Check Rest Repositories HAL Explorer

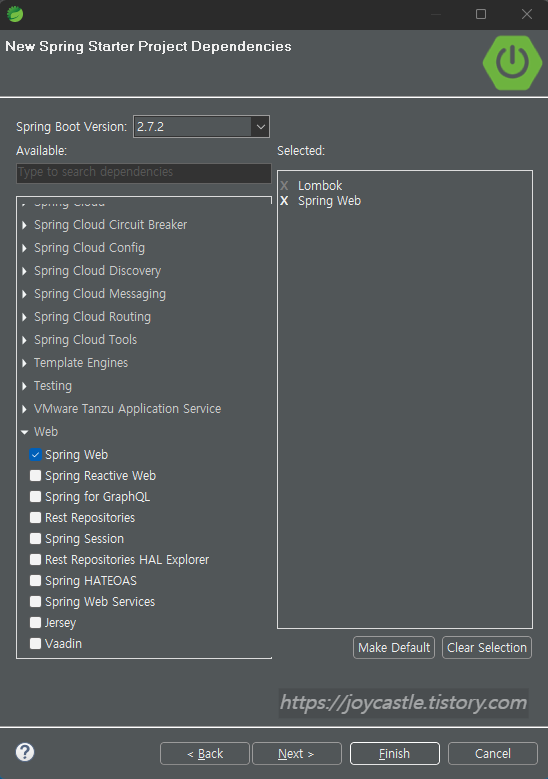coord(35,559)
